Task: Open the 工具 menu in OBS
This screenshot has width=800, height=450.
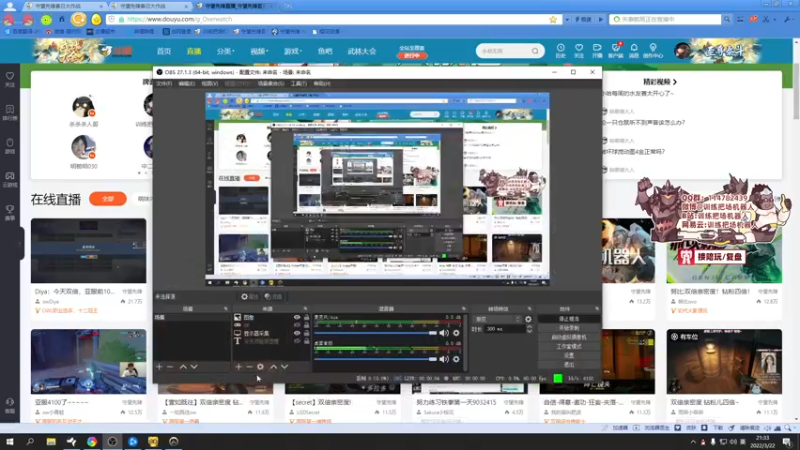Action: (298, 84)
